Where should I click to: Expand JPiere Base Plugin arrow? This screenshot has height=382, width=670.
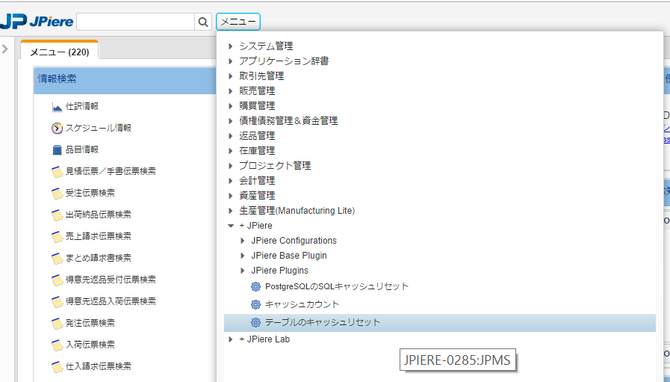pyautogui.click(x=243, y=256)
